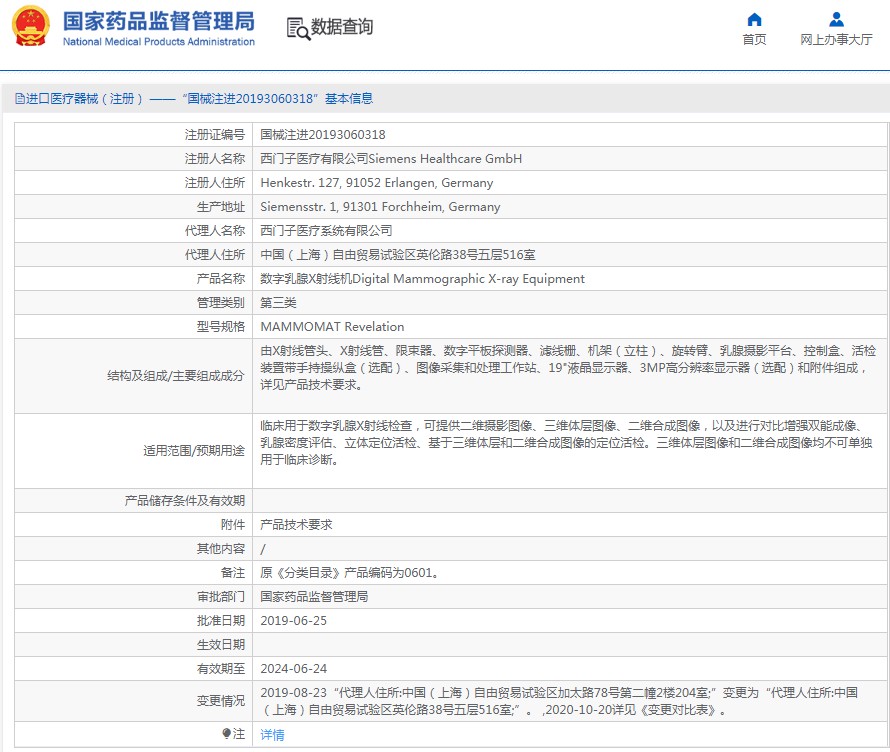This screenshot has width=890, height=752.
Task: Select the intended-use paragraph starting 临床用于数字乳腺
Action: pyautogui.click(x=566, y=443)
